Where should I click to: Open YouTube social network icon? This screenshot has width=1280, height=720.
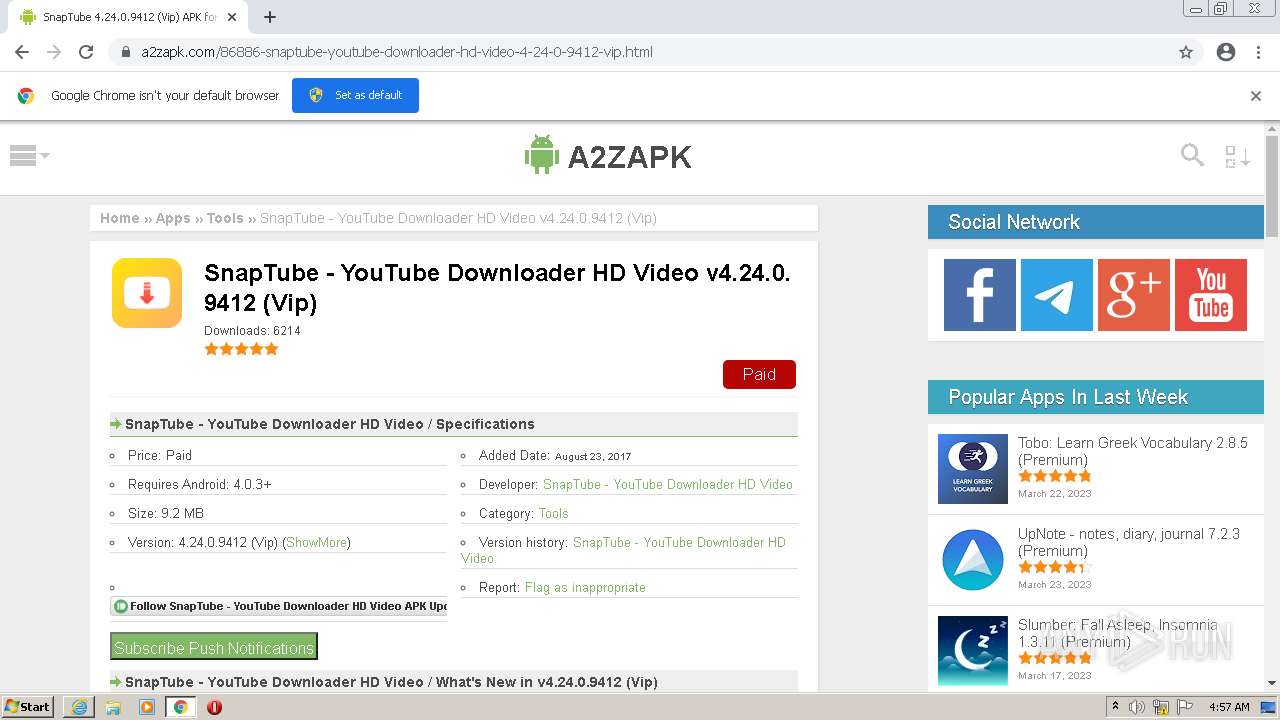[1210, 295]
